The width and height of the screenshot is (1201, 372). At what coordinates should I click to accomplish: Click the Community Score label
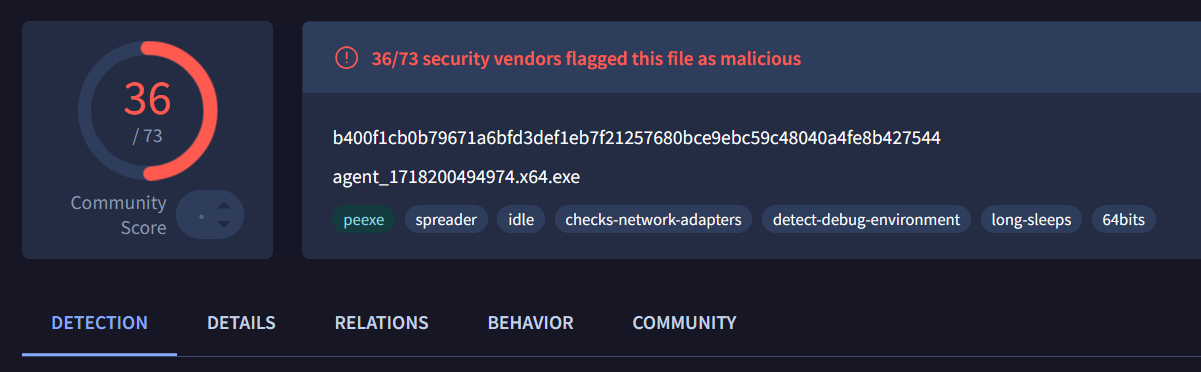tap(118, 215)
